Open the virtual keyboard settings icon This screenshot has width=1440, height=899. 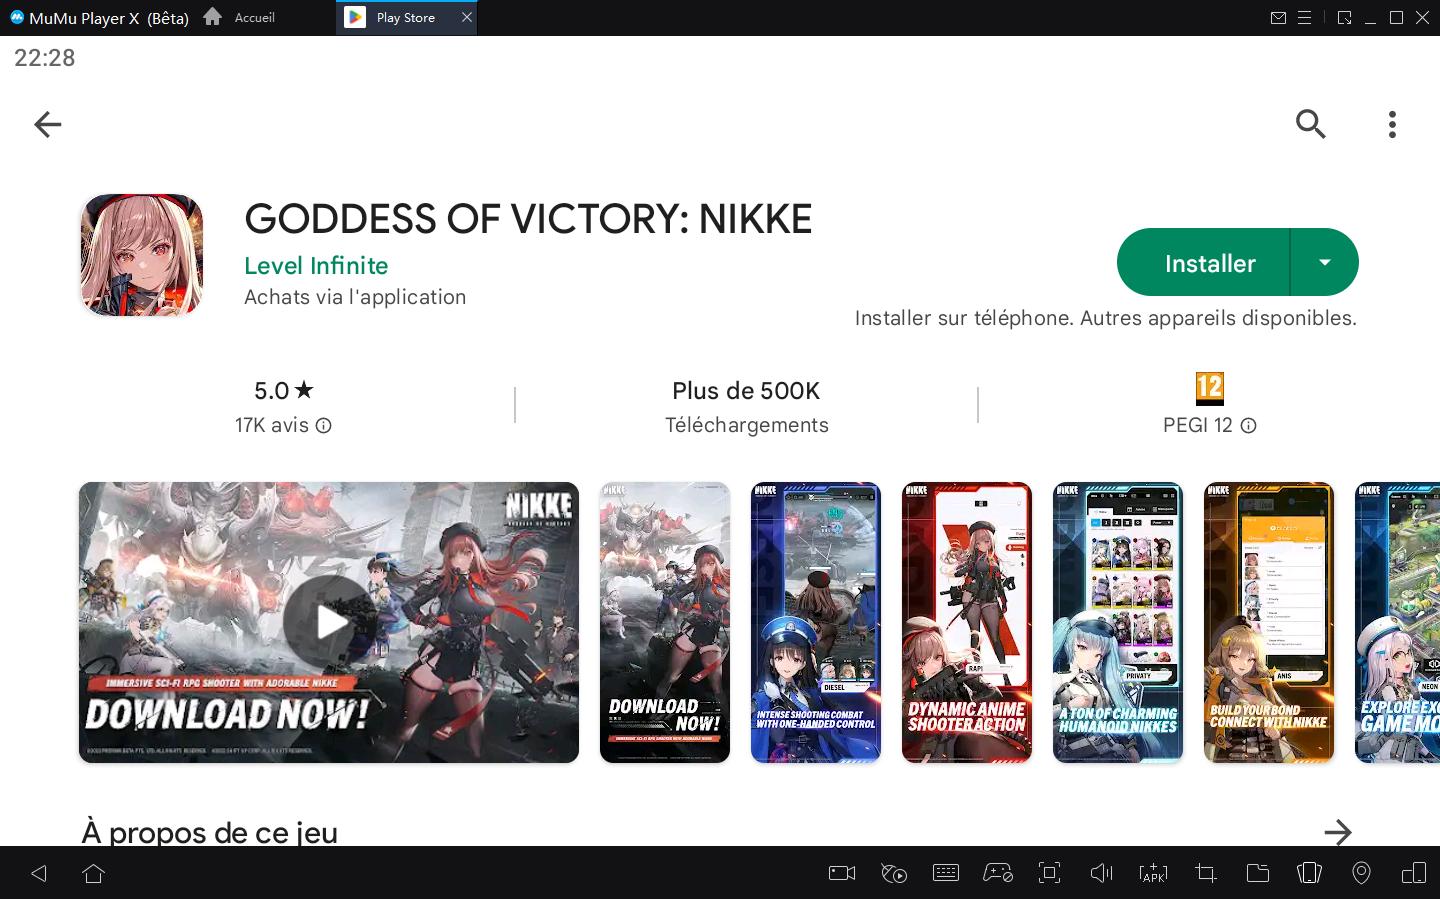[x=946, y=872]
